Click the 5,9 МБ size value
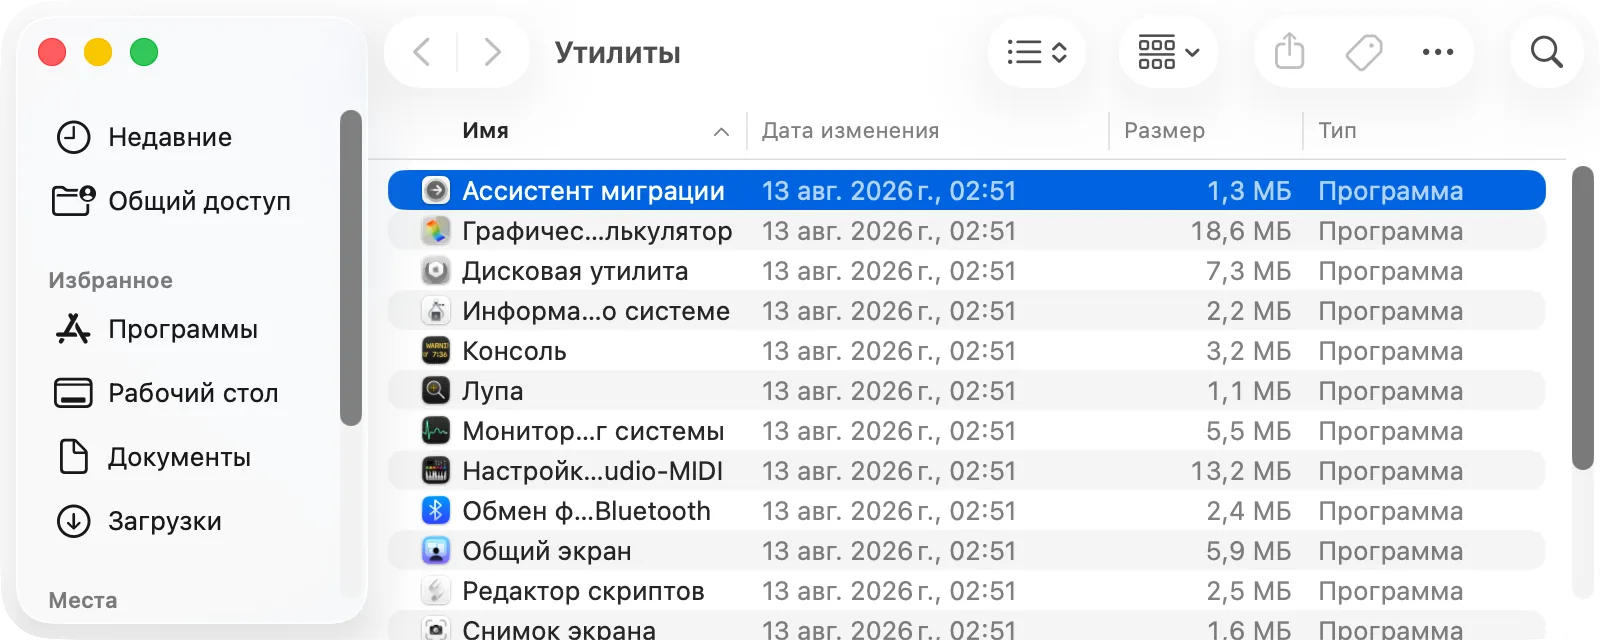 (x=1249, y=550)
